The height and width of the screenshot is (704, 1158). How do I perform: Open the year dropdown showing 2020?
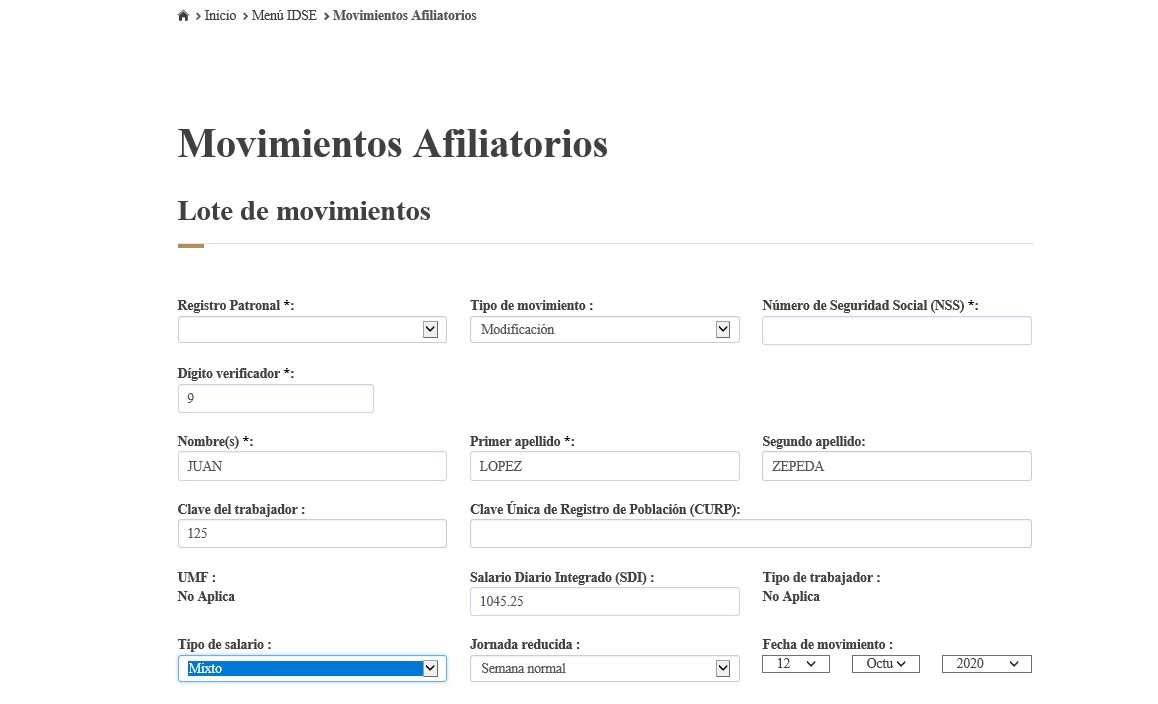coord(986,663)
